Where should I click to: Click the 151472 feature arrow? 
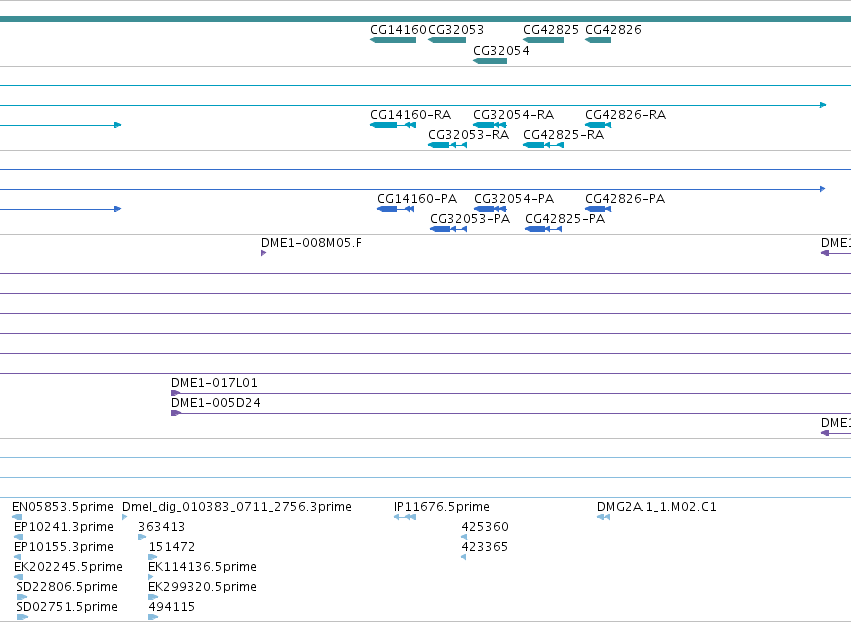point(153,557)
